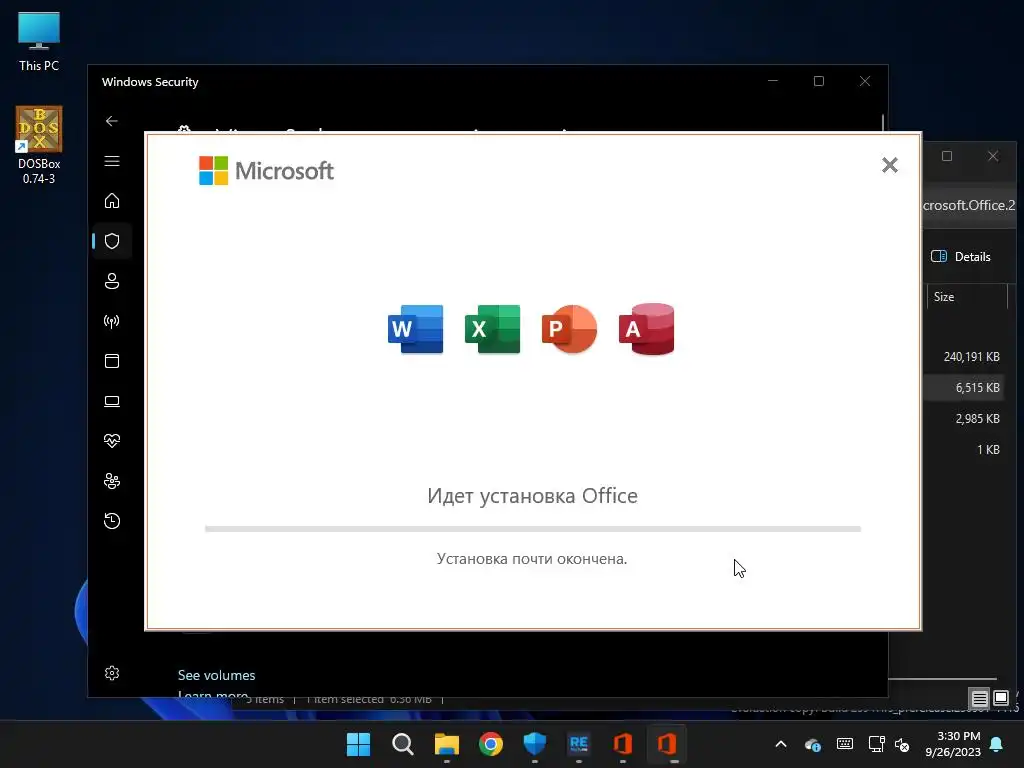
Task: Switch File Explorer to large icons view
Action: (x=1000, y=698)
